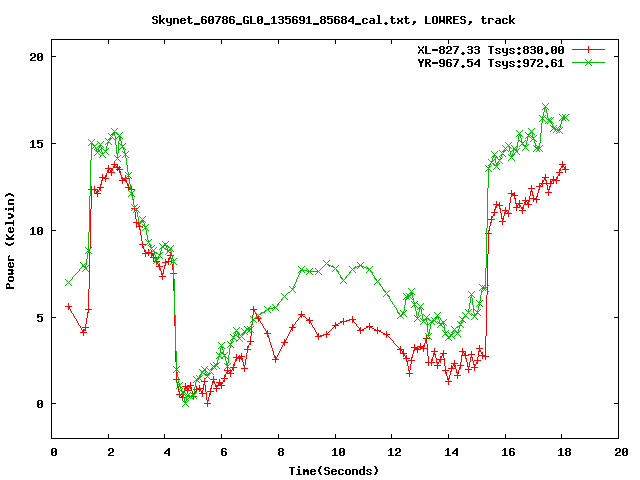Click the 4 tick on Time axis
Image resolution: width=640 pixels, height=480 pixels.
pos(167,452)
